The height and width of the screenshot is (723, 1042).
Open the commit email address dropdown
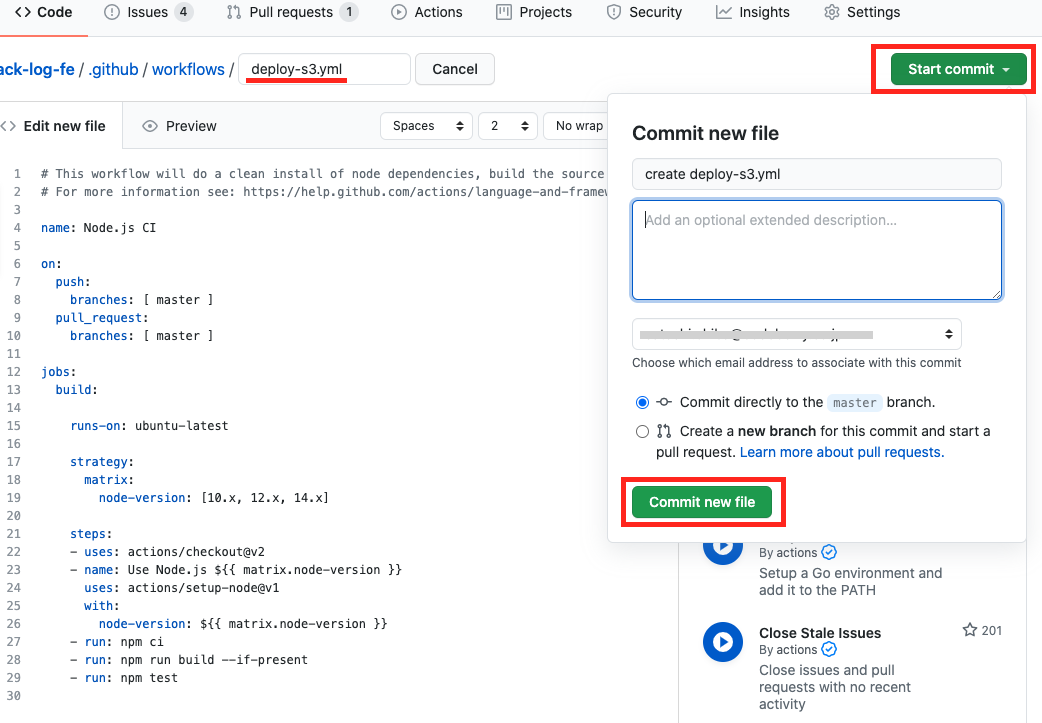pyautogui.click(x=797, y=334)
